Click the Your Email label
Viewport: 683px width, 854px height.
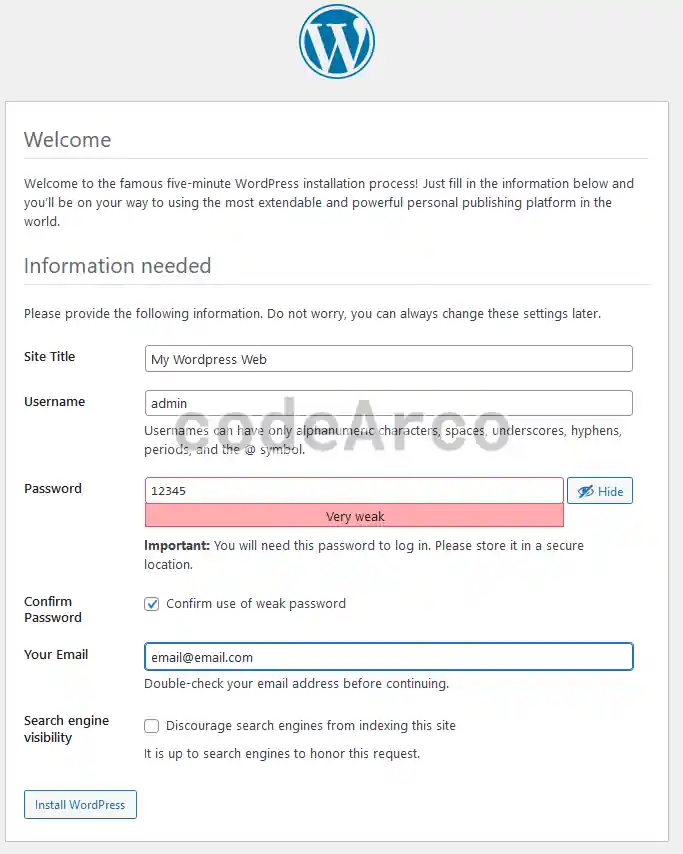[x=56, y=654]
